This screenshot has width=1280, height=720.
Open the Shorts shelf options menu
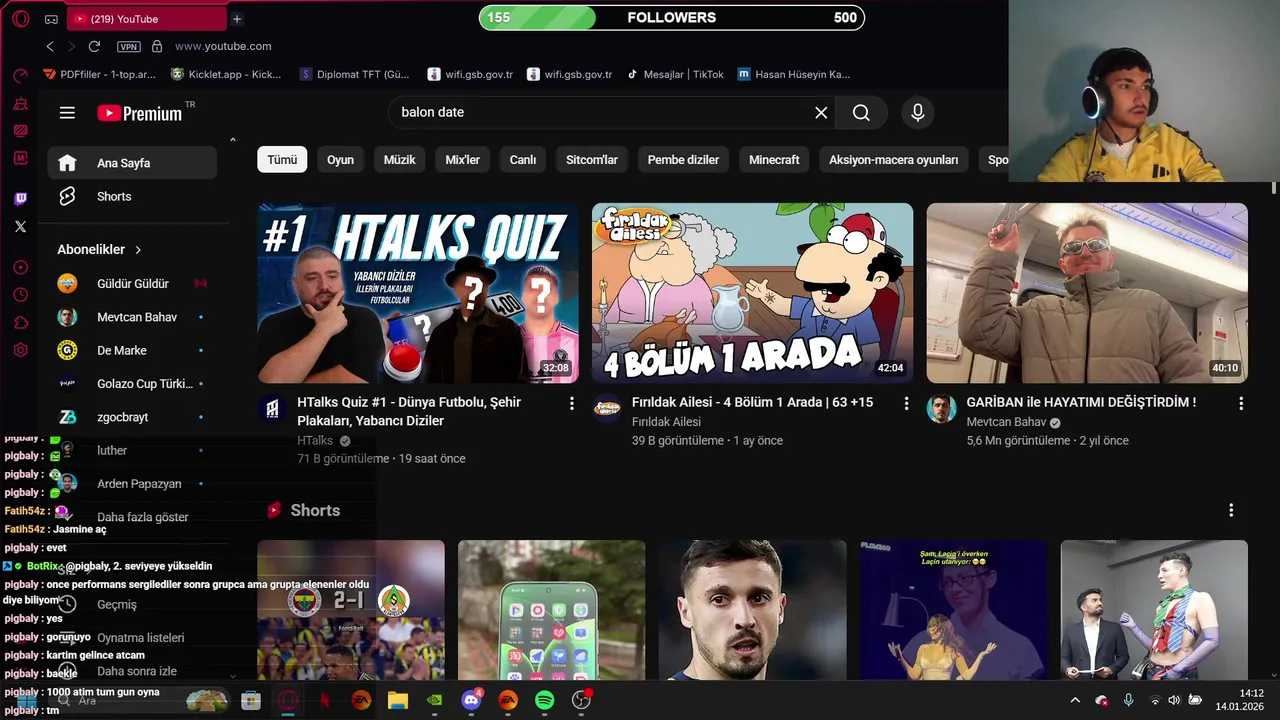pyautogui.click(x=1231, y=510)
